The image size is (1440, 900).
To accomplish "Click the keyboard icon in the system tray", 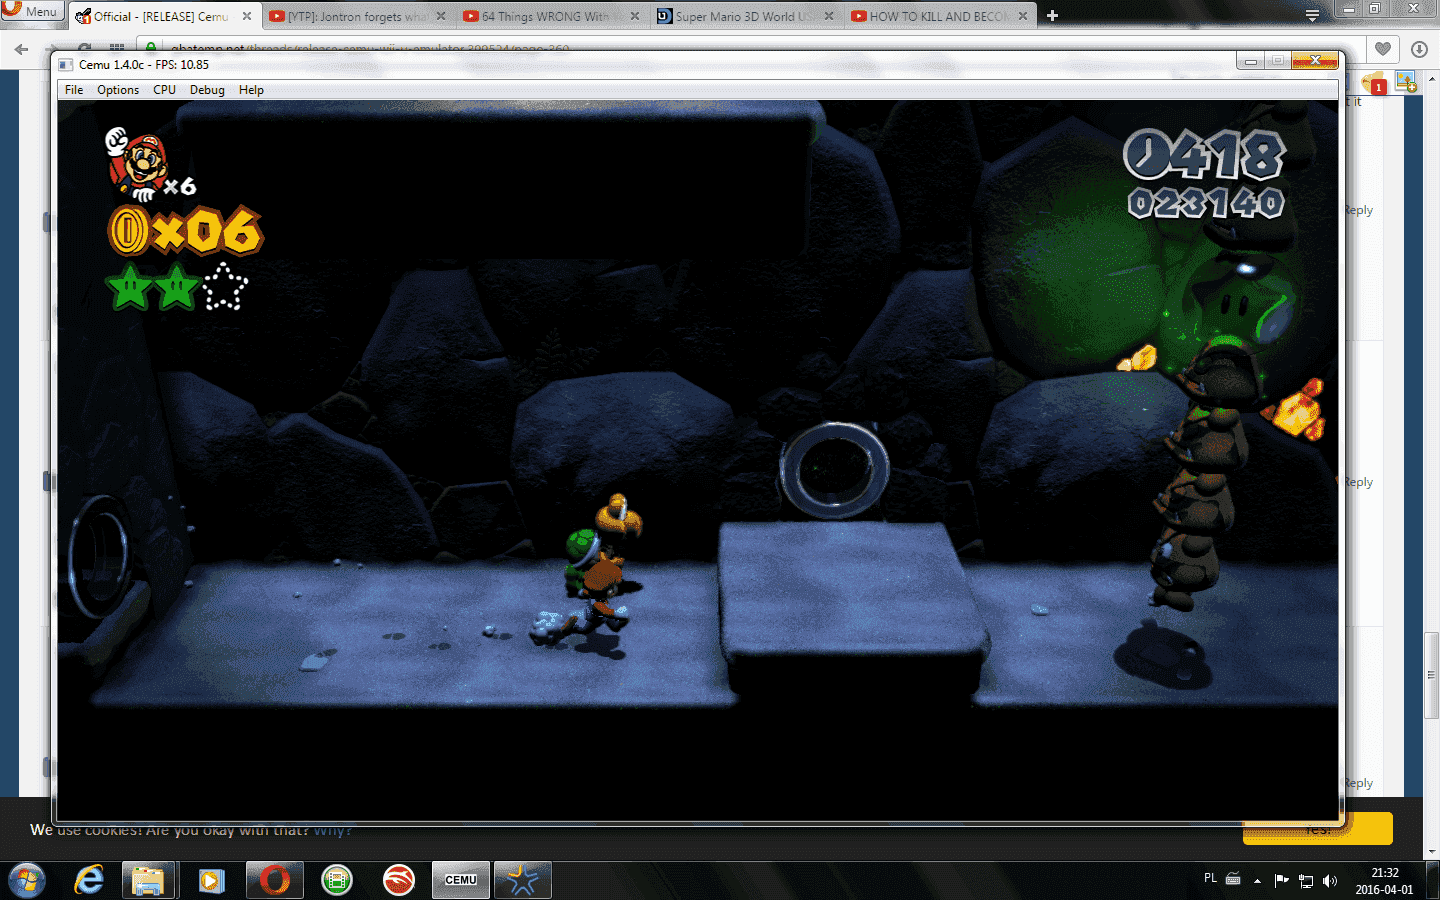I will [x=1233, y=880].
